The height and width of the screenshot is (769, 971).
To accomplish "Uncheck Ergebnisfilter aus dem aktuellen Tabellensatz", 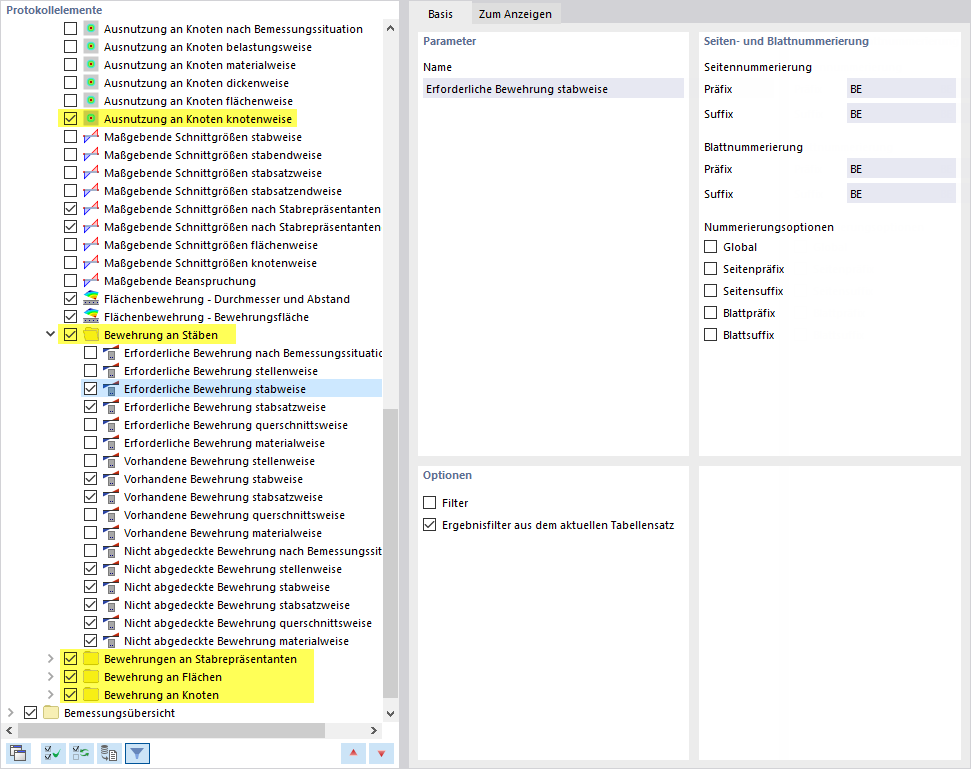I will (x=429, y=524).
